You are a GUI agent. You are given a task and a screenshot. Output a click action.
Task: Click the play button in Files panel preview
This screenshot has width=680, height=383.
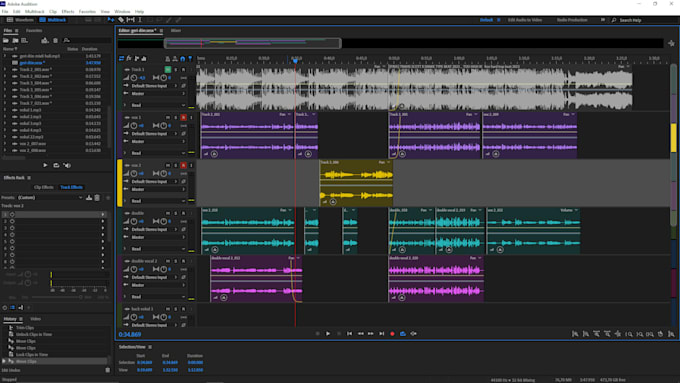tap(45, 165)
